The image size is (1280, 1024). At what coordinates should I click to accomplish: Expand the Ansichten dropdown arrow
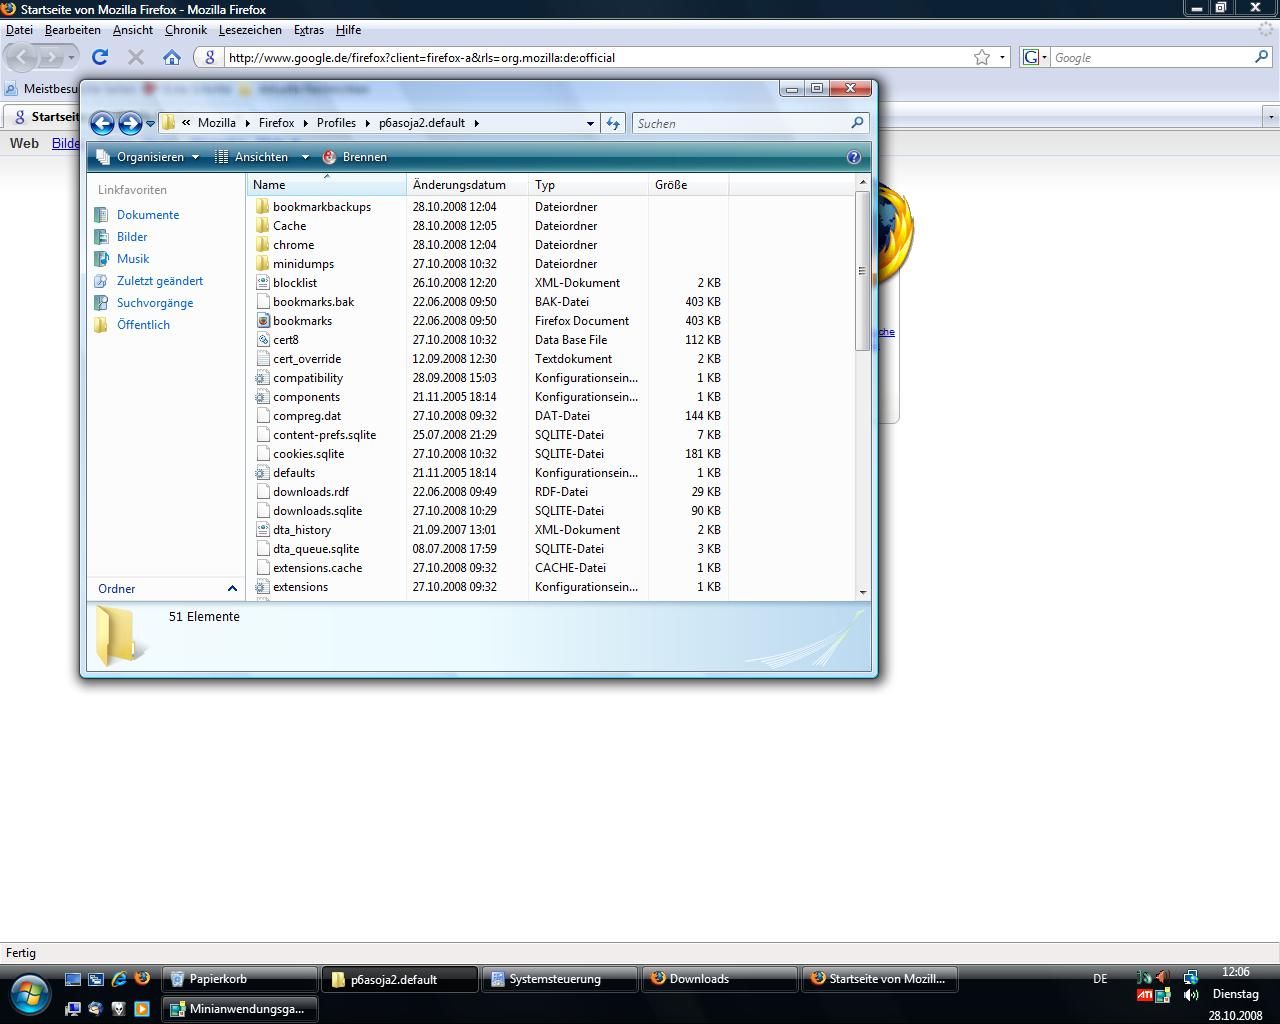[305, 157]
